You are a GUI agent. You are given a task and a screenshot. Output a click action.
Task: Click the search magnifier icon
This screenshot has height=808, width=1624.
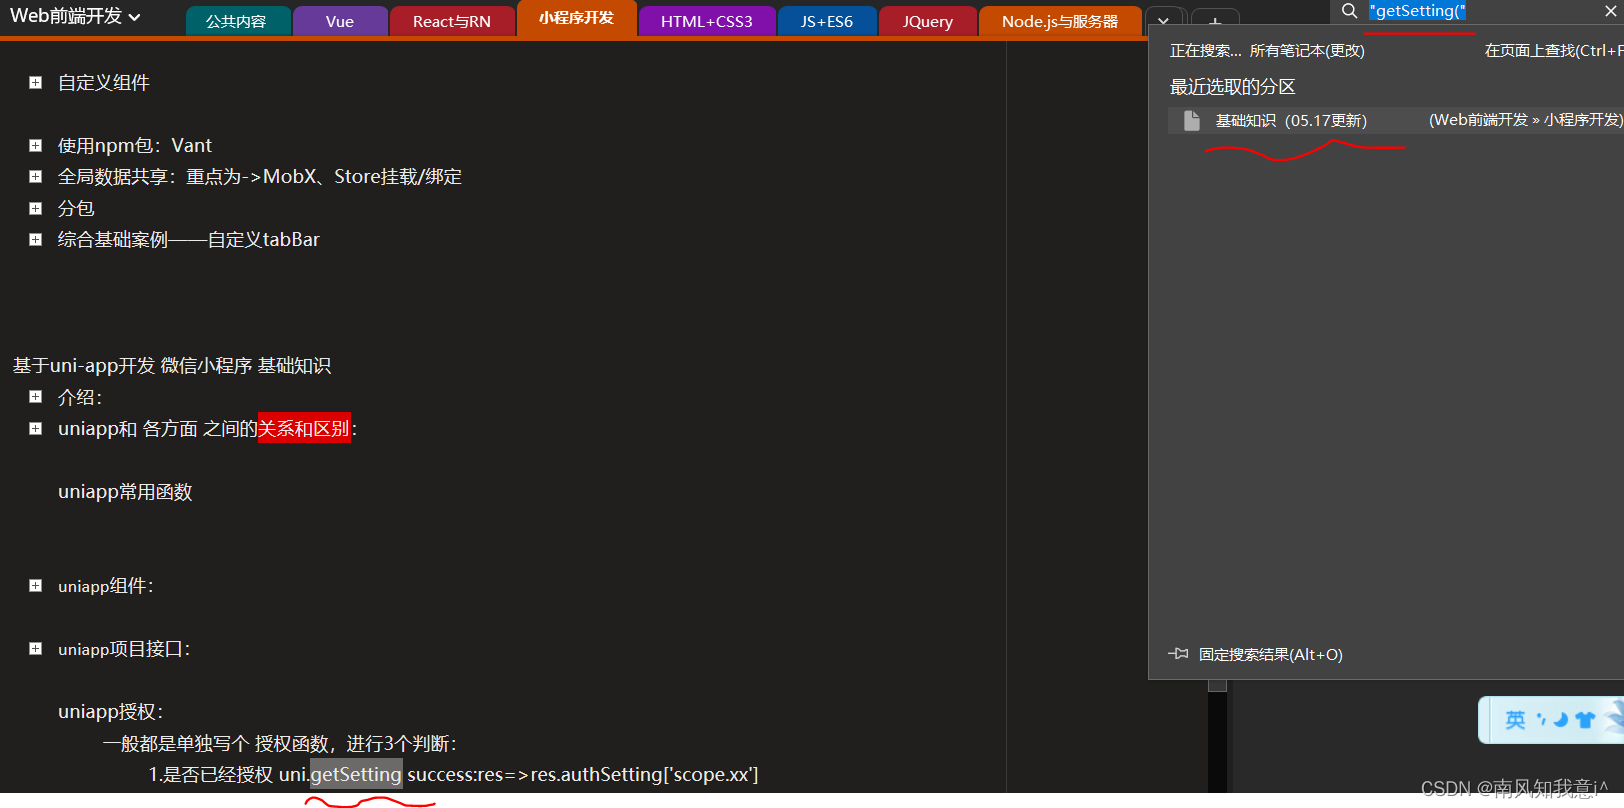click(x=1349, y=11)
